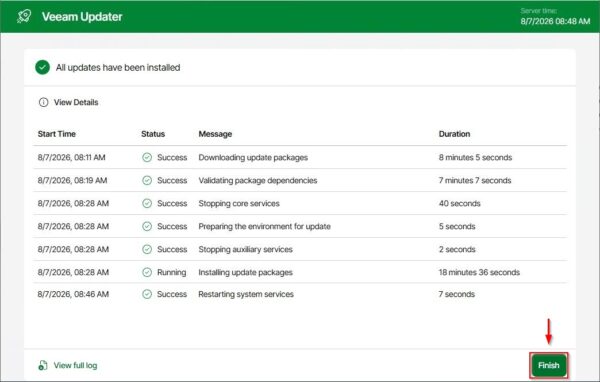Select the 'Restarting system services' message
The image size is (600, 382).
pos(246,294)
